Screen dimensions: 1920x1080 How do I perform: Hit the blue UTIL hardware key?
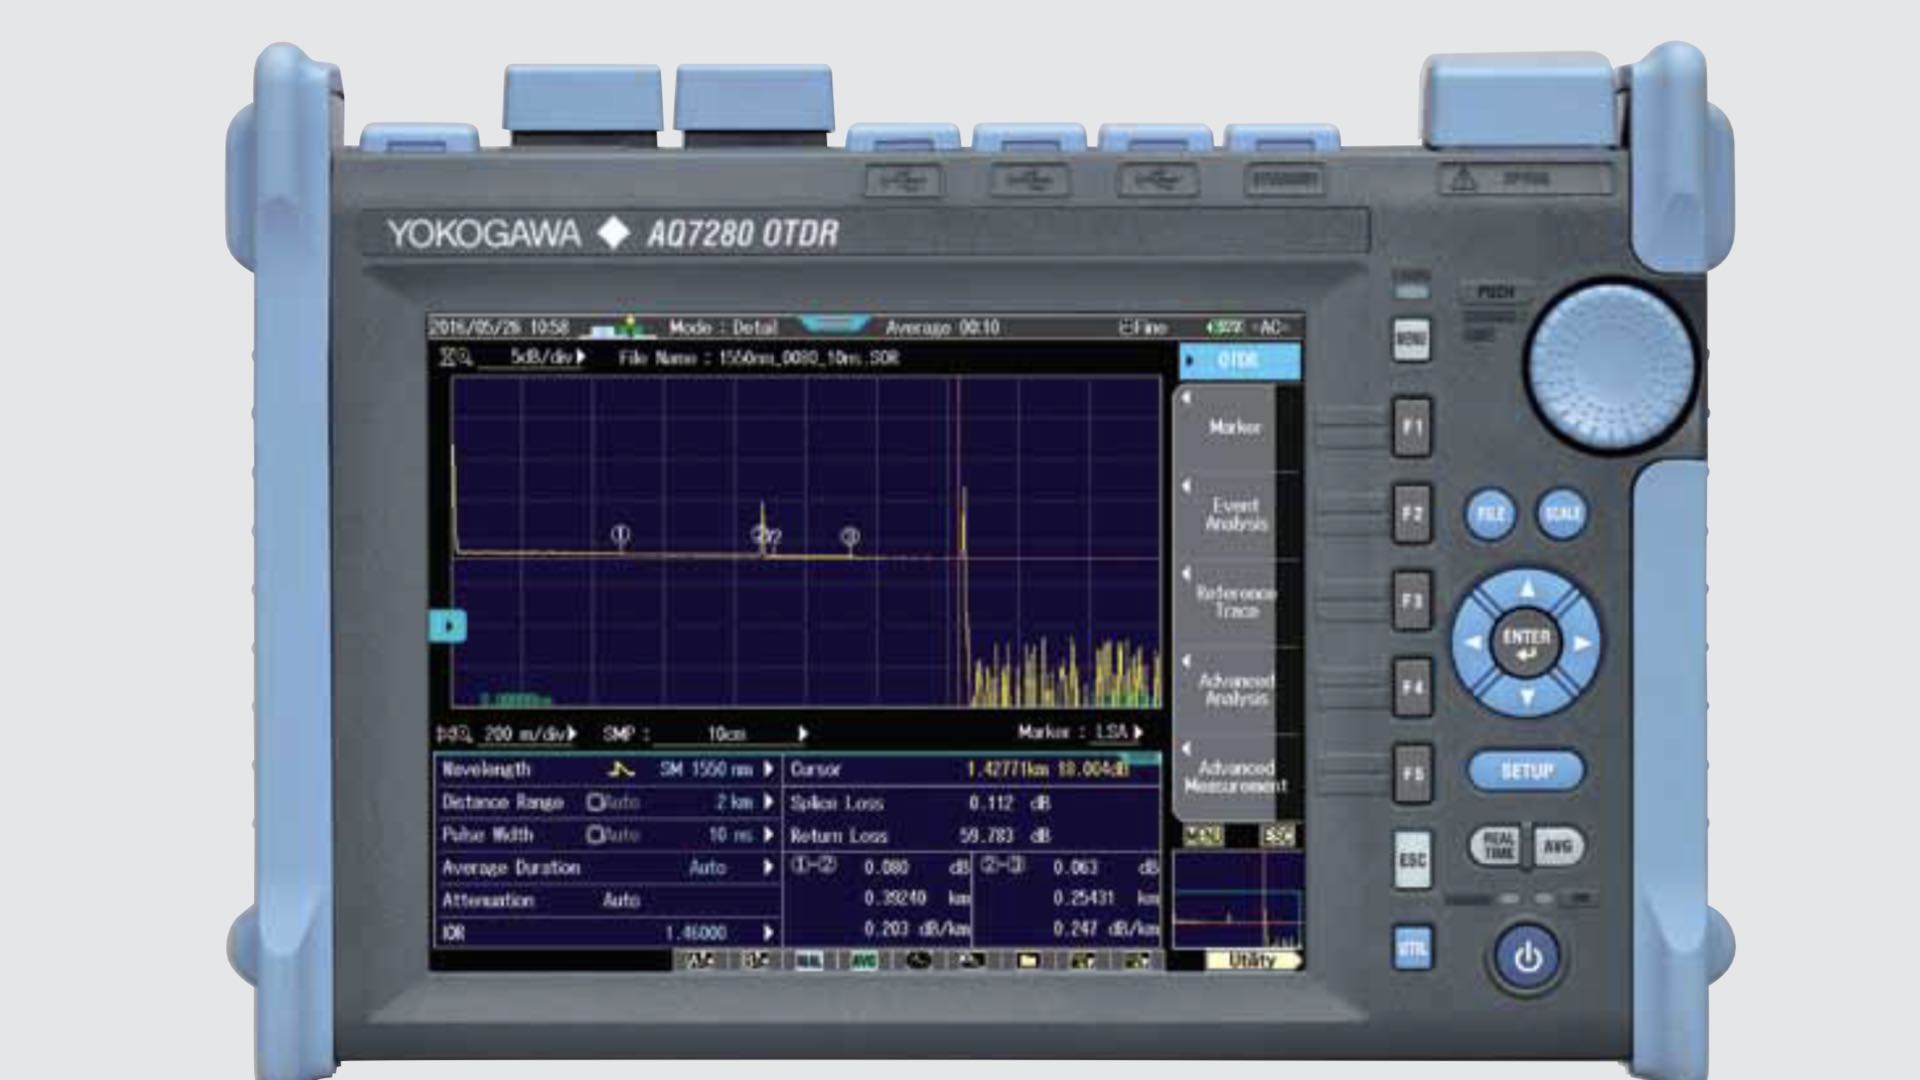point(1412,948)
